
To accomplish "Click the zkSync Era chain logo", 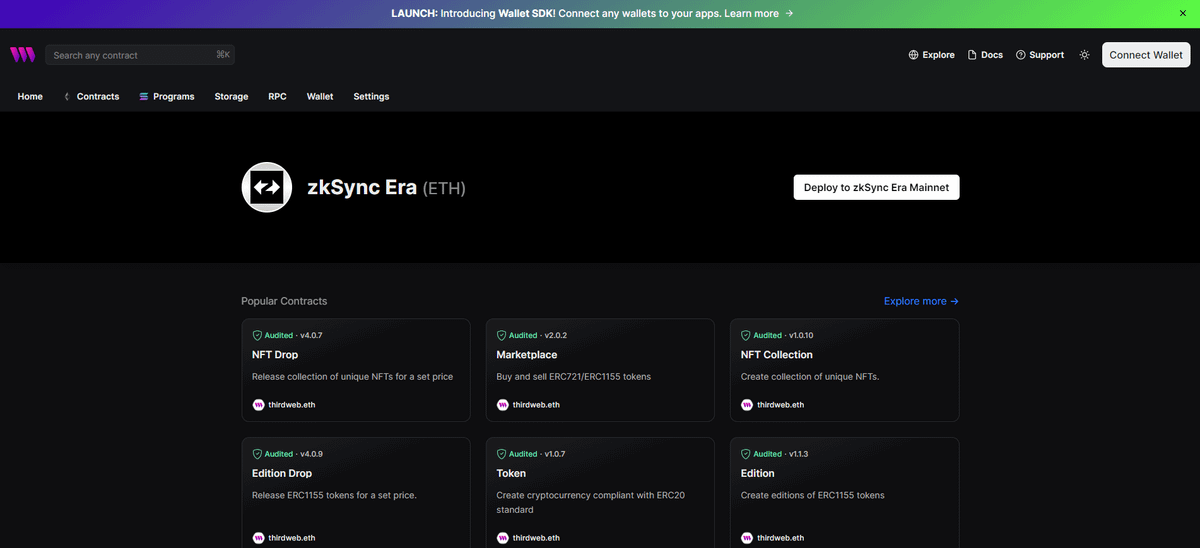I will [267, 187].
